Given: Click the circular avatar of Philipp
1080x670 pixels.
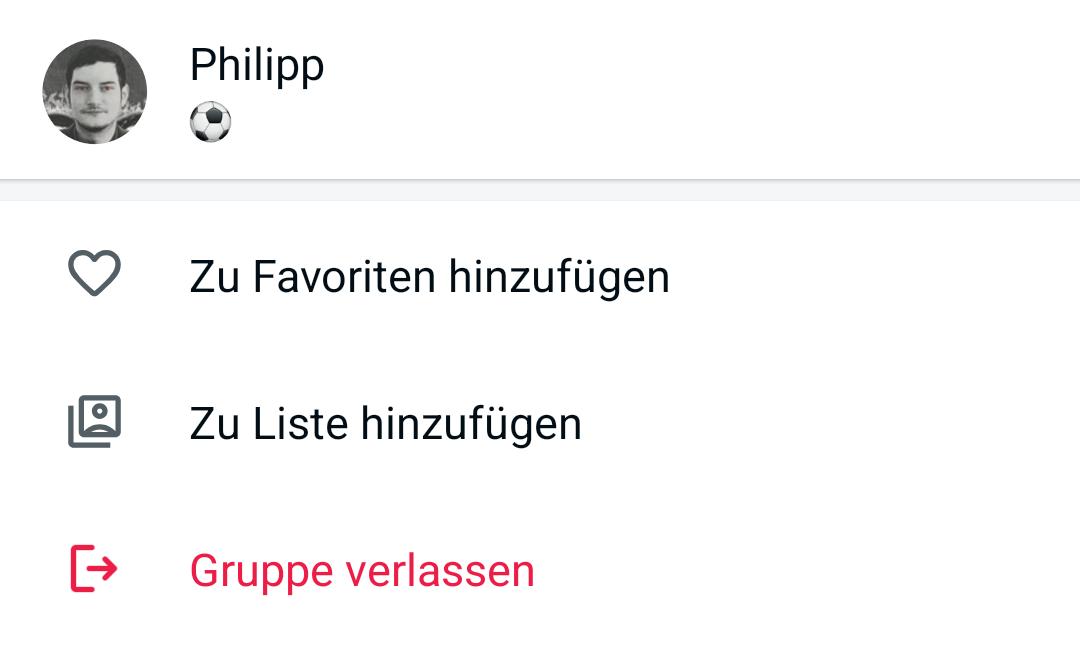Looking at the screenshot, I should coord(95,92).
